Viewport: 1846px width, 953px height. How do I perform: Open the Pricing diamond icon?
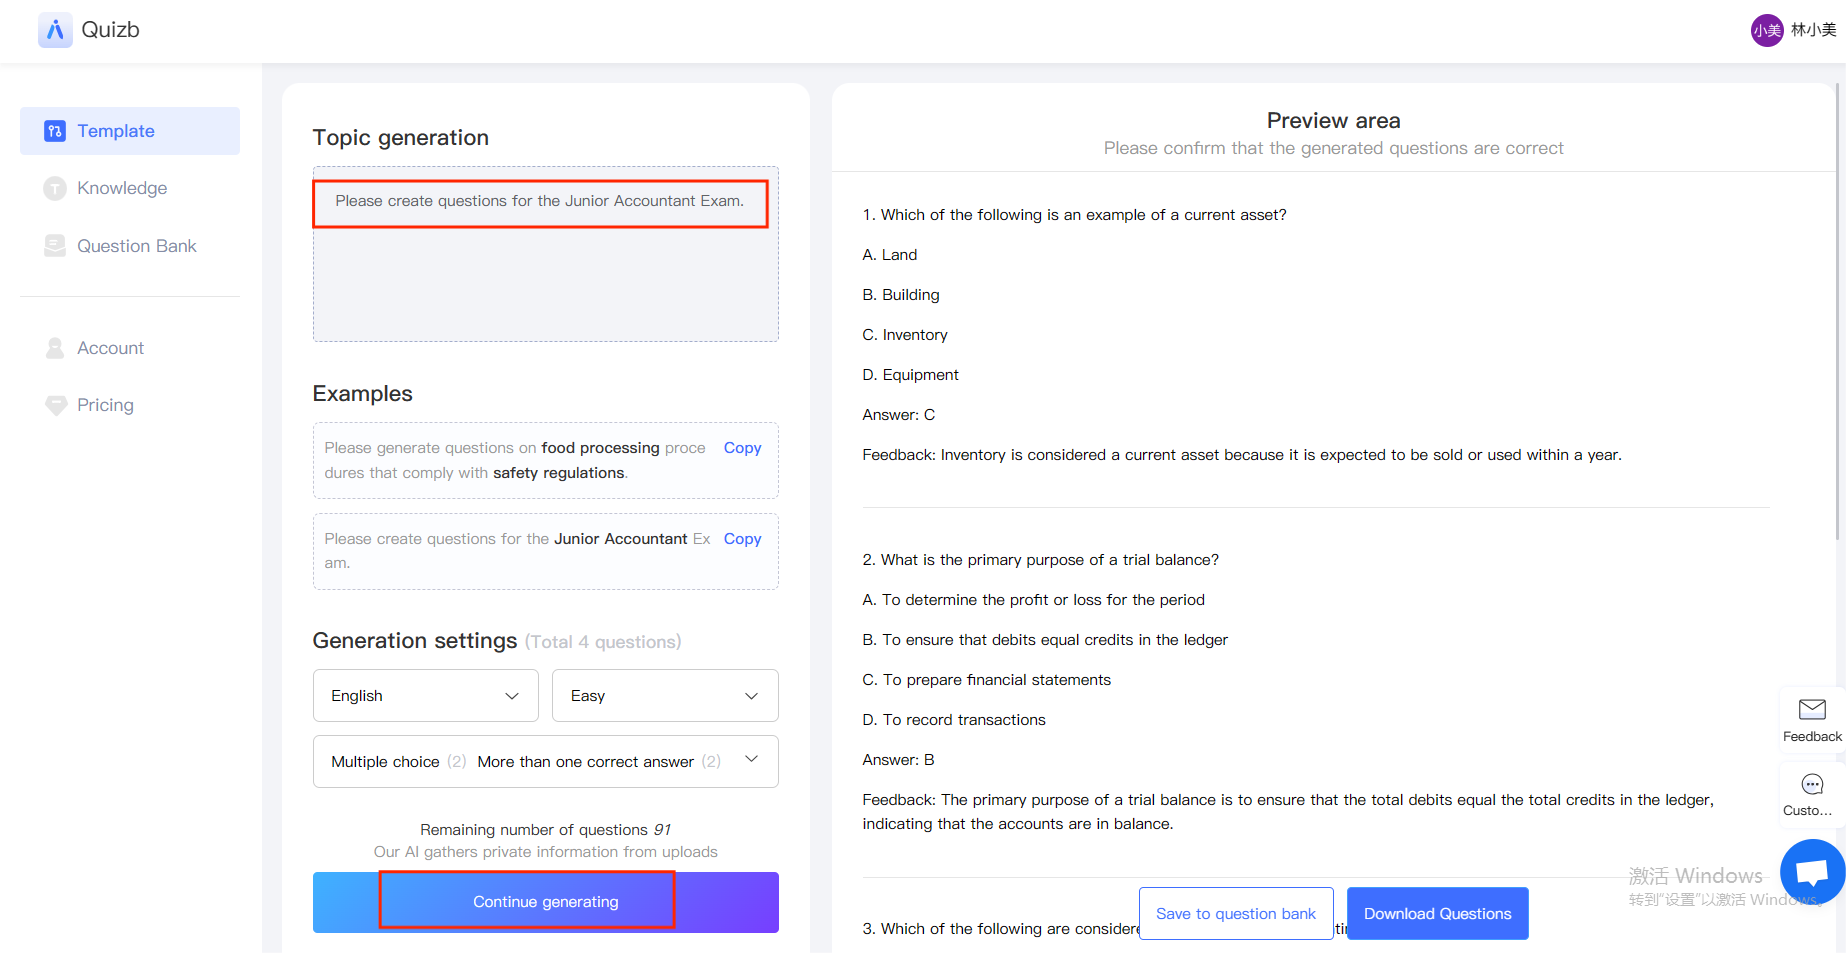click(55, 405)
